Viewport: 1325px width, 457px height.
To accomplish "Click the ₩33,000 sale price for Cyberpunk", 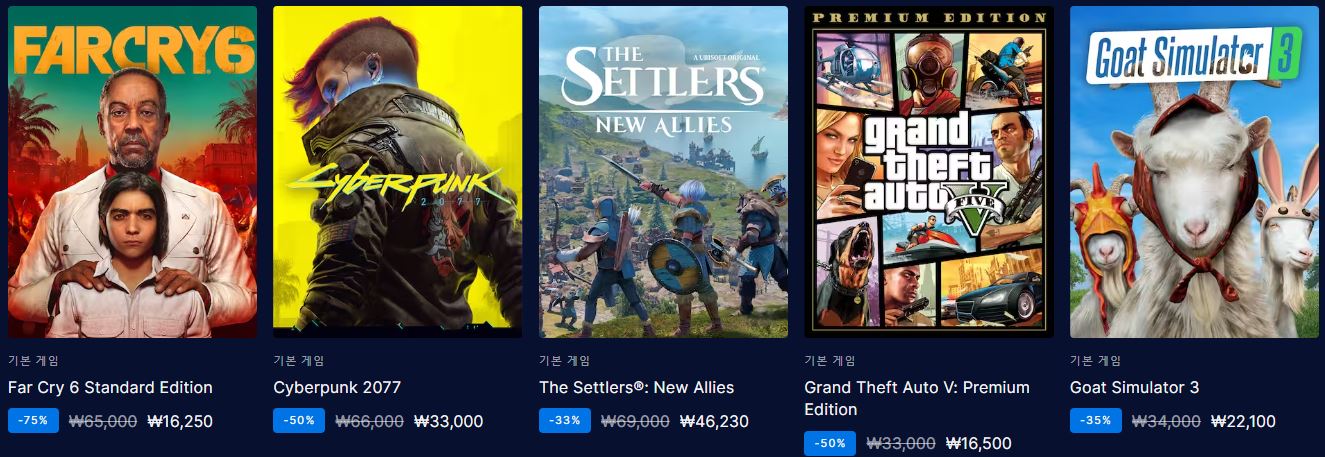I will [x=448, y=421].
